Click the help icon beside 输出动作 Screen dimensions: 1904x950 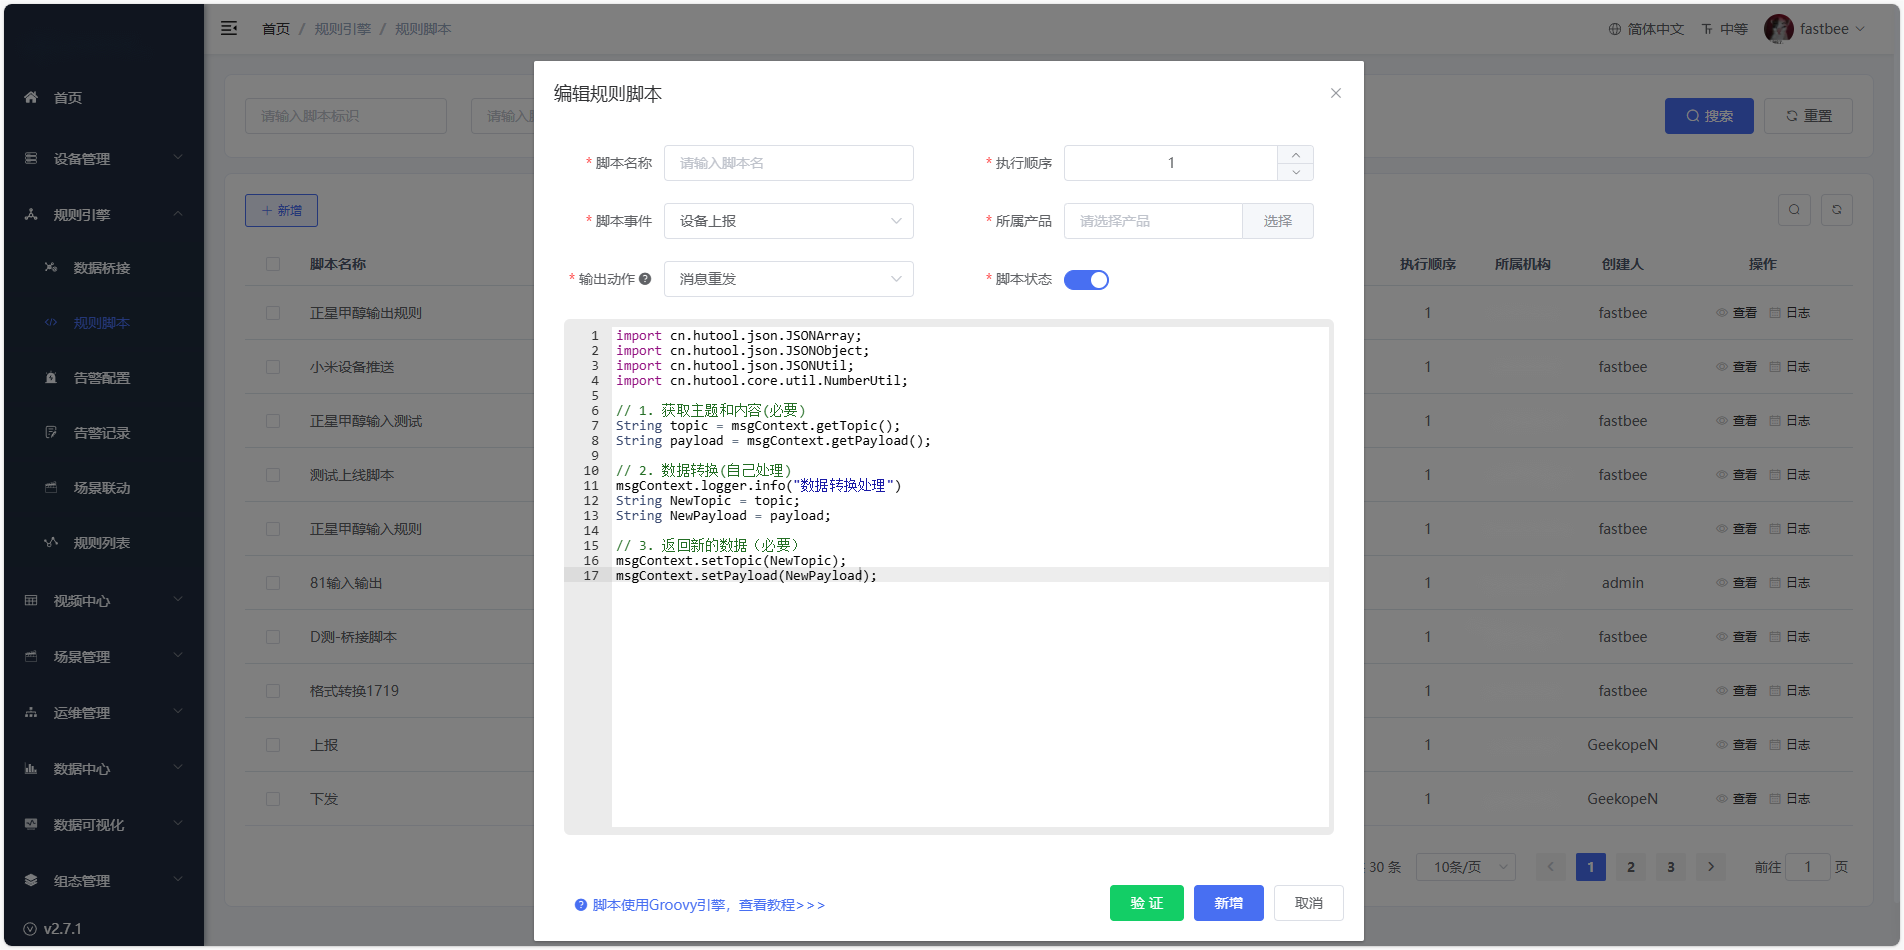(x=645, y=279)
